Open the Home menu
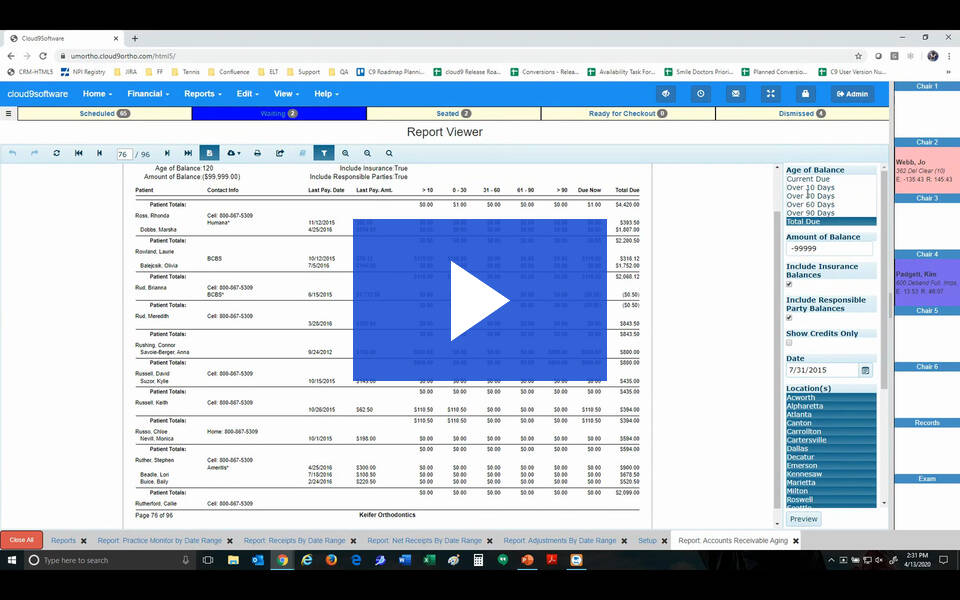The width and height of the screenshot is (960, 600). [x=97, y=94]
